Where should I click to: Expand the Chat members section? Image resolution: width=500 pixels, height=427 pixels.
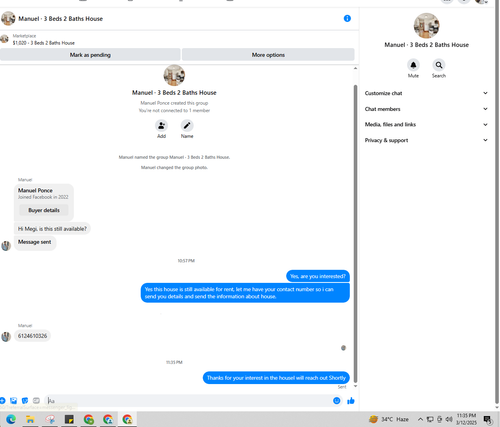click(x=426, y=109)
